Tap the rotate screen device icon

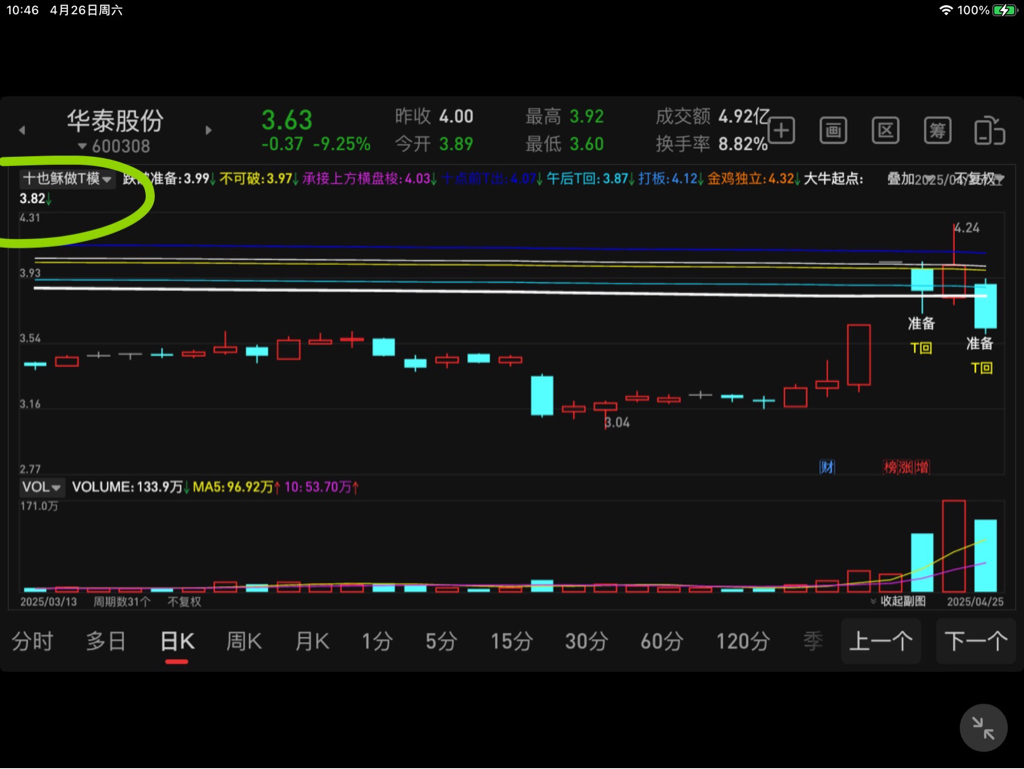[989, 130]
